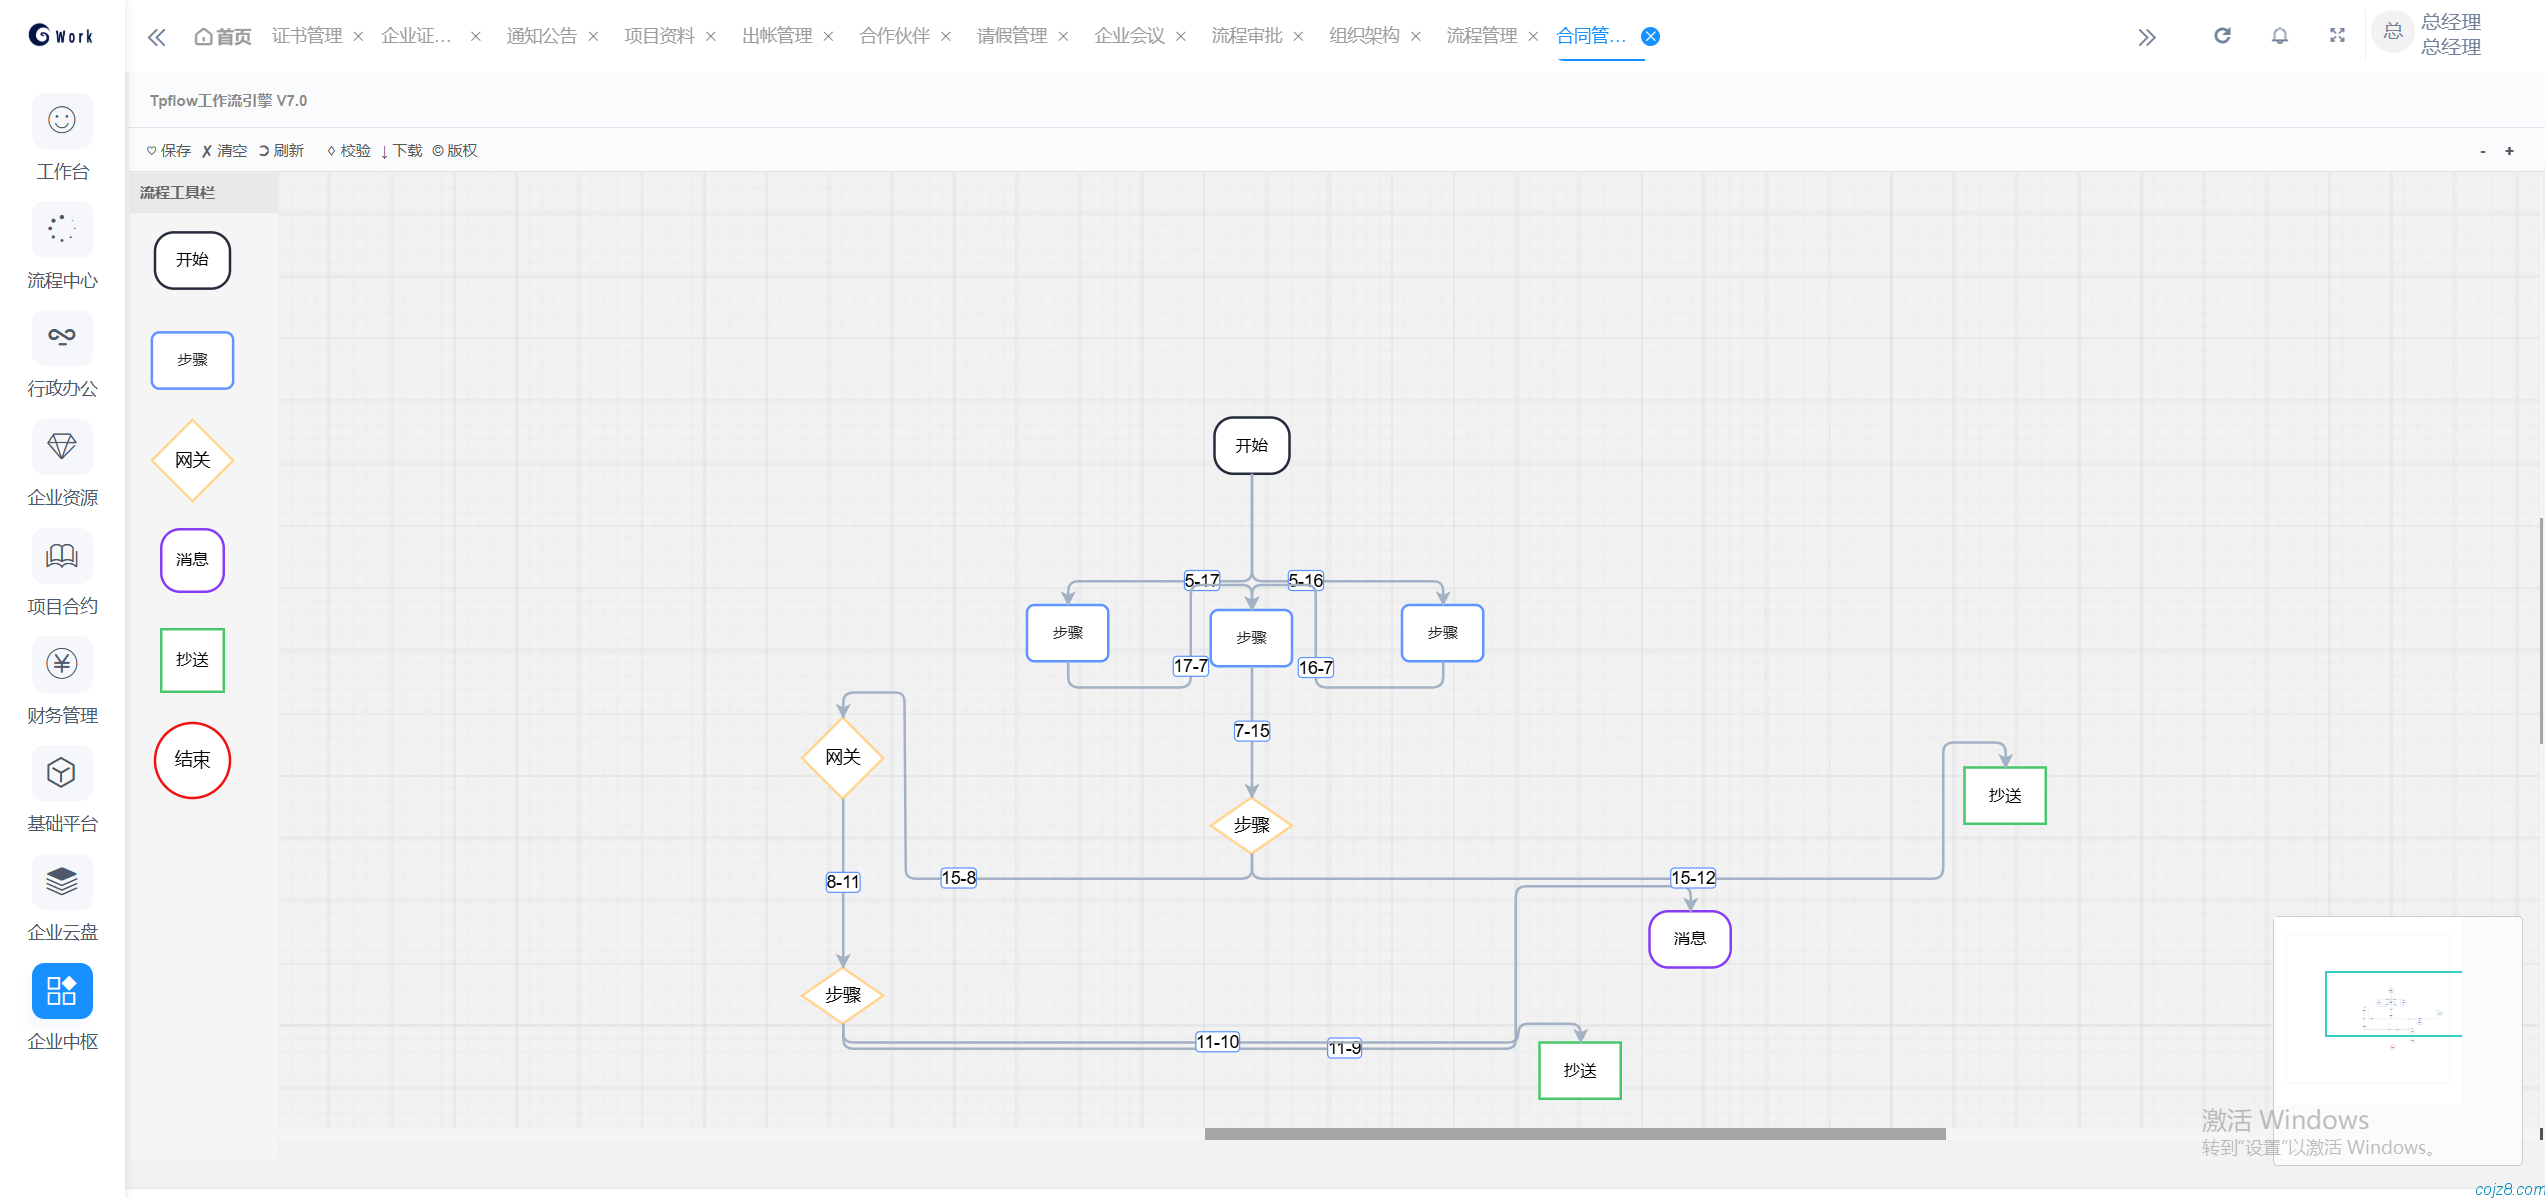Expand more tabs with double right chevron
This screenshot has width=2545, height=1198.
pyautogui.click(x=2146, y=37)
